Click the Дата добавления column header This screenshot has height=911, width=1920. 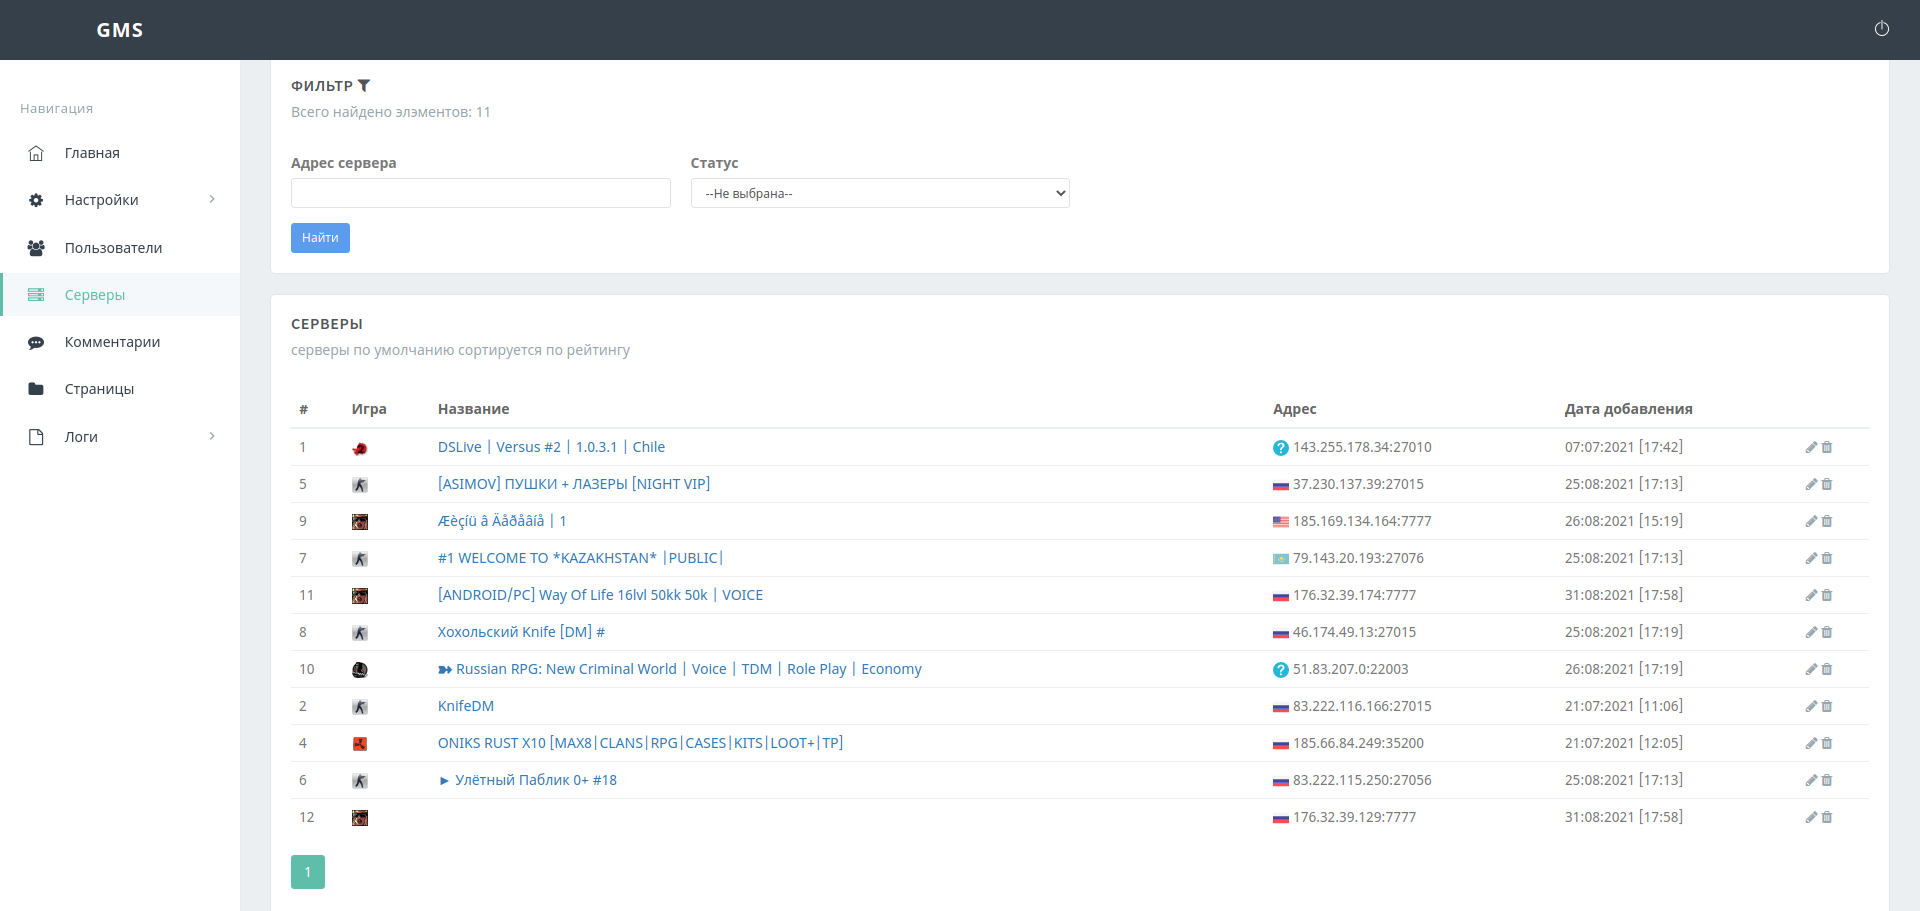[1628, 409]
